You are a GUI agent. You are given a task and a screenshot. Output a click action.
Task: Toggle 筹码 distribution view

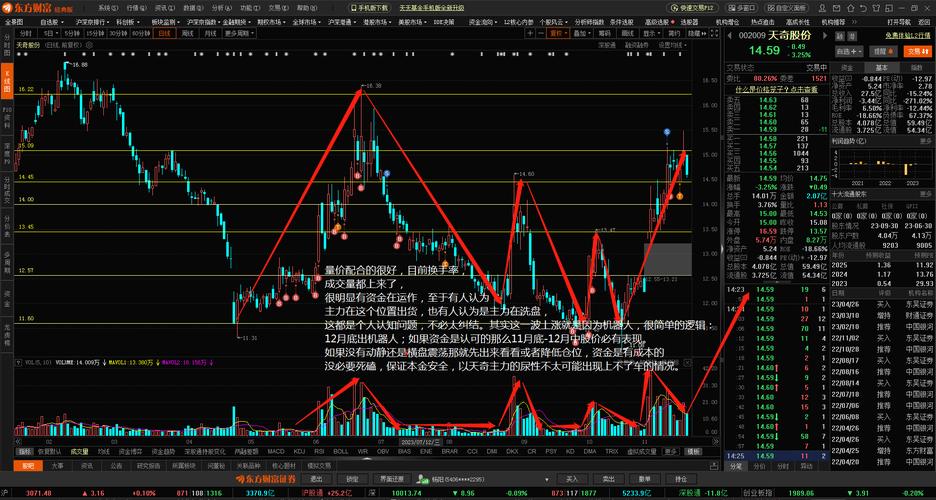[x=605, y=33]
